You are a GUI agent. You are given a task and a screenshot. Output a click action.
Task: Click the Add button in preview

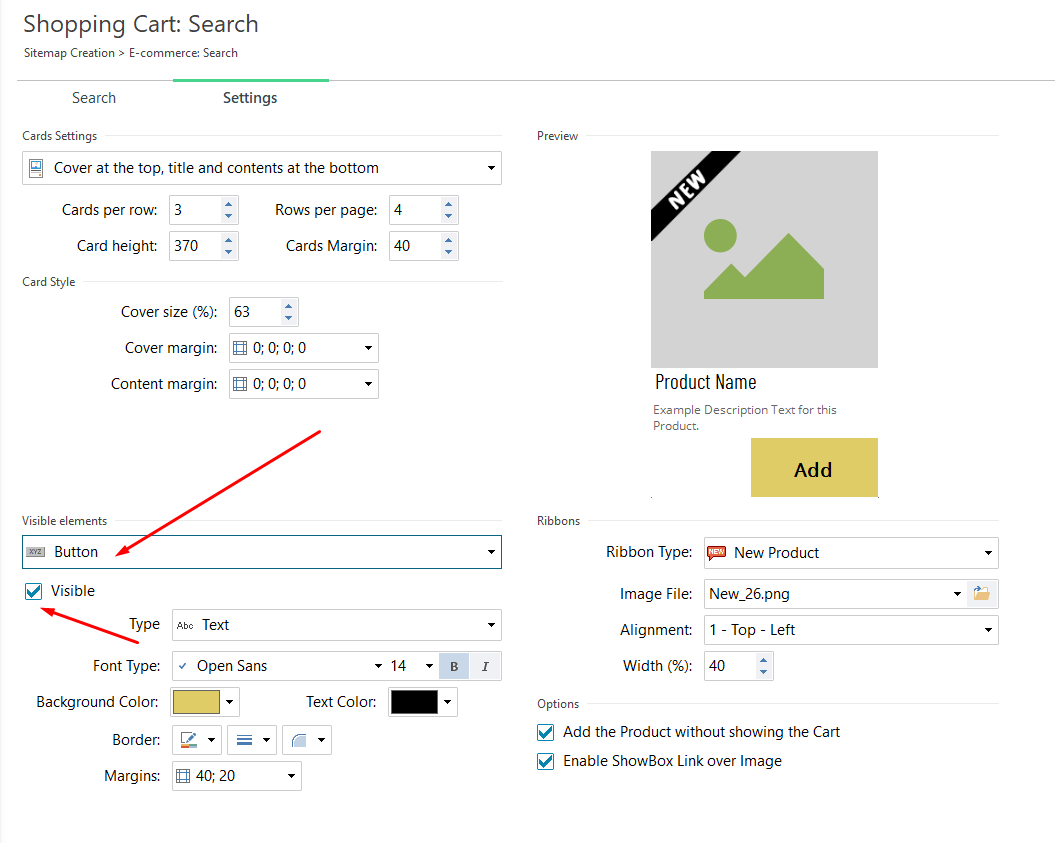pyautogui.click(x=814, y=468)
